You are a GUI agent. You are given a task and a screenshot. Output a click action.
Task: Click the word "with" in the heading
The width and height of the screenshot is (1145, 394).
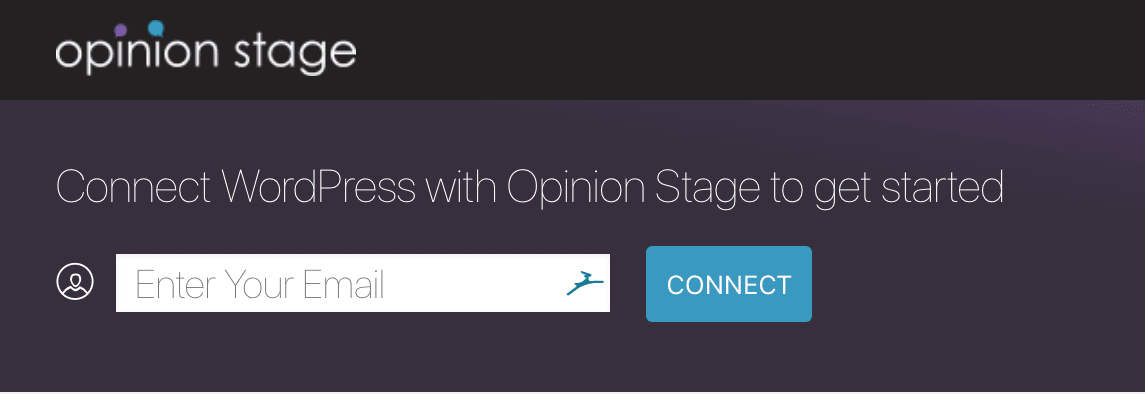pyautogui.click(x=461, y=186)
